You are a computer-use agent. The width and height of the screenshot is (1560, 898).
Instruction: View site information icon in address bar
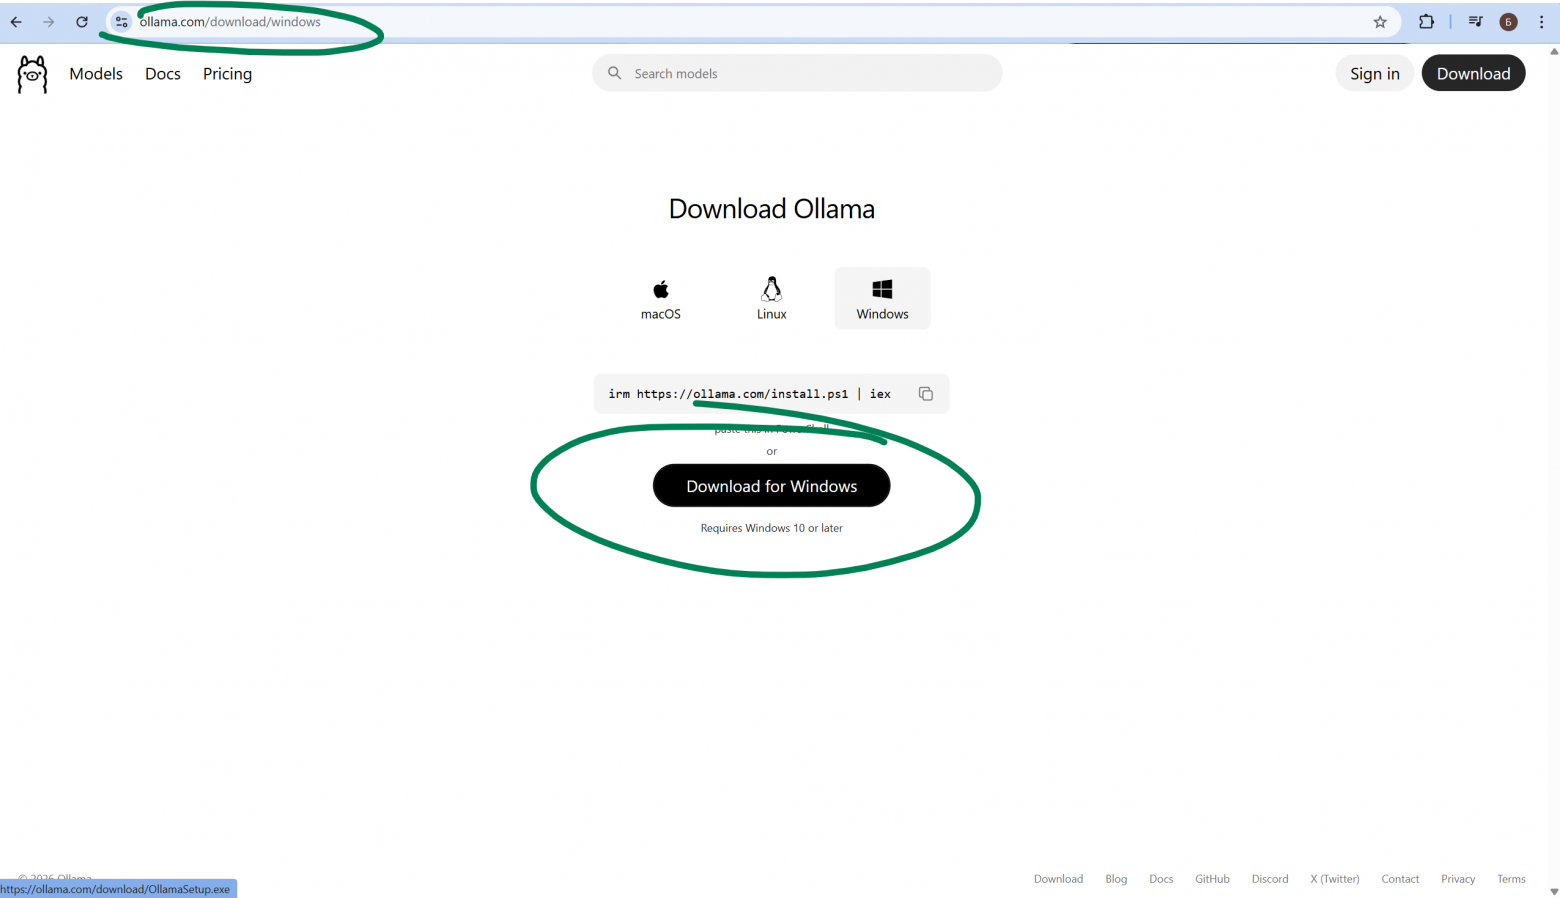click(121, 22)
